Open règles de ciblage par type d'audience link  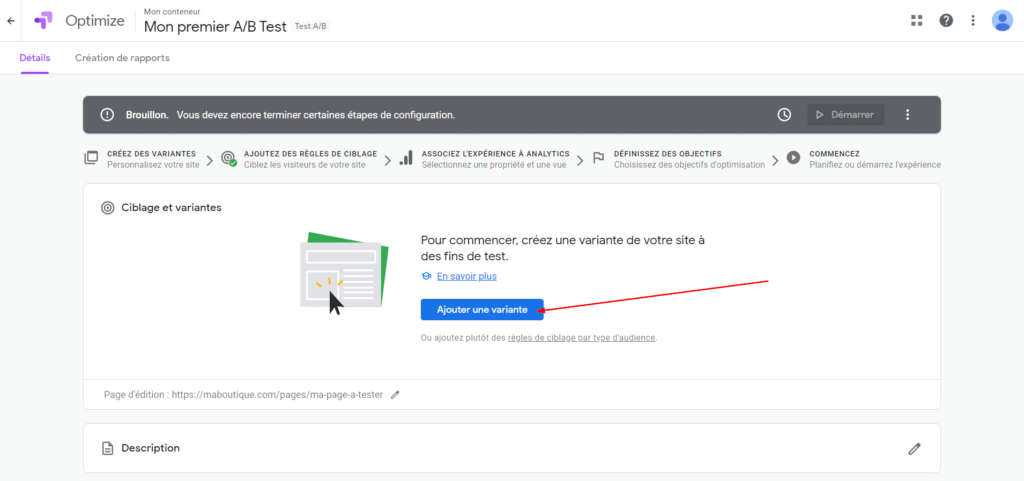click(581, 338)
